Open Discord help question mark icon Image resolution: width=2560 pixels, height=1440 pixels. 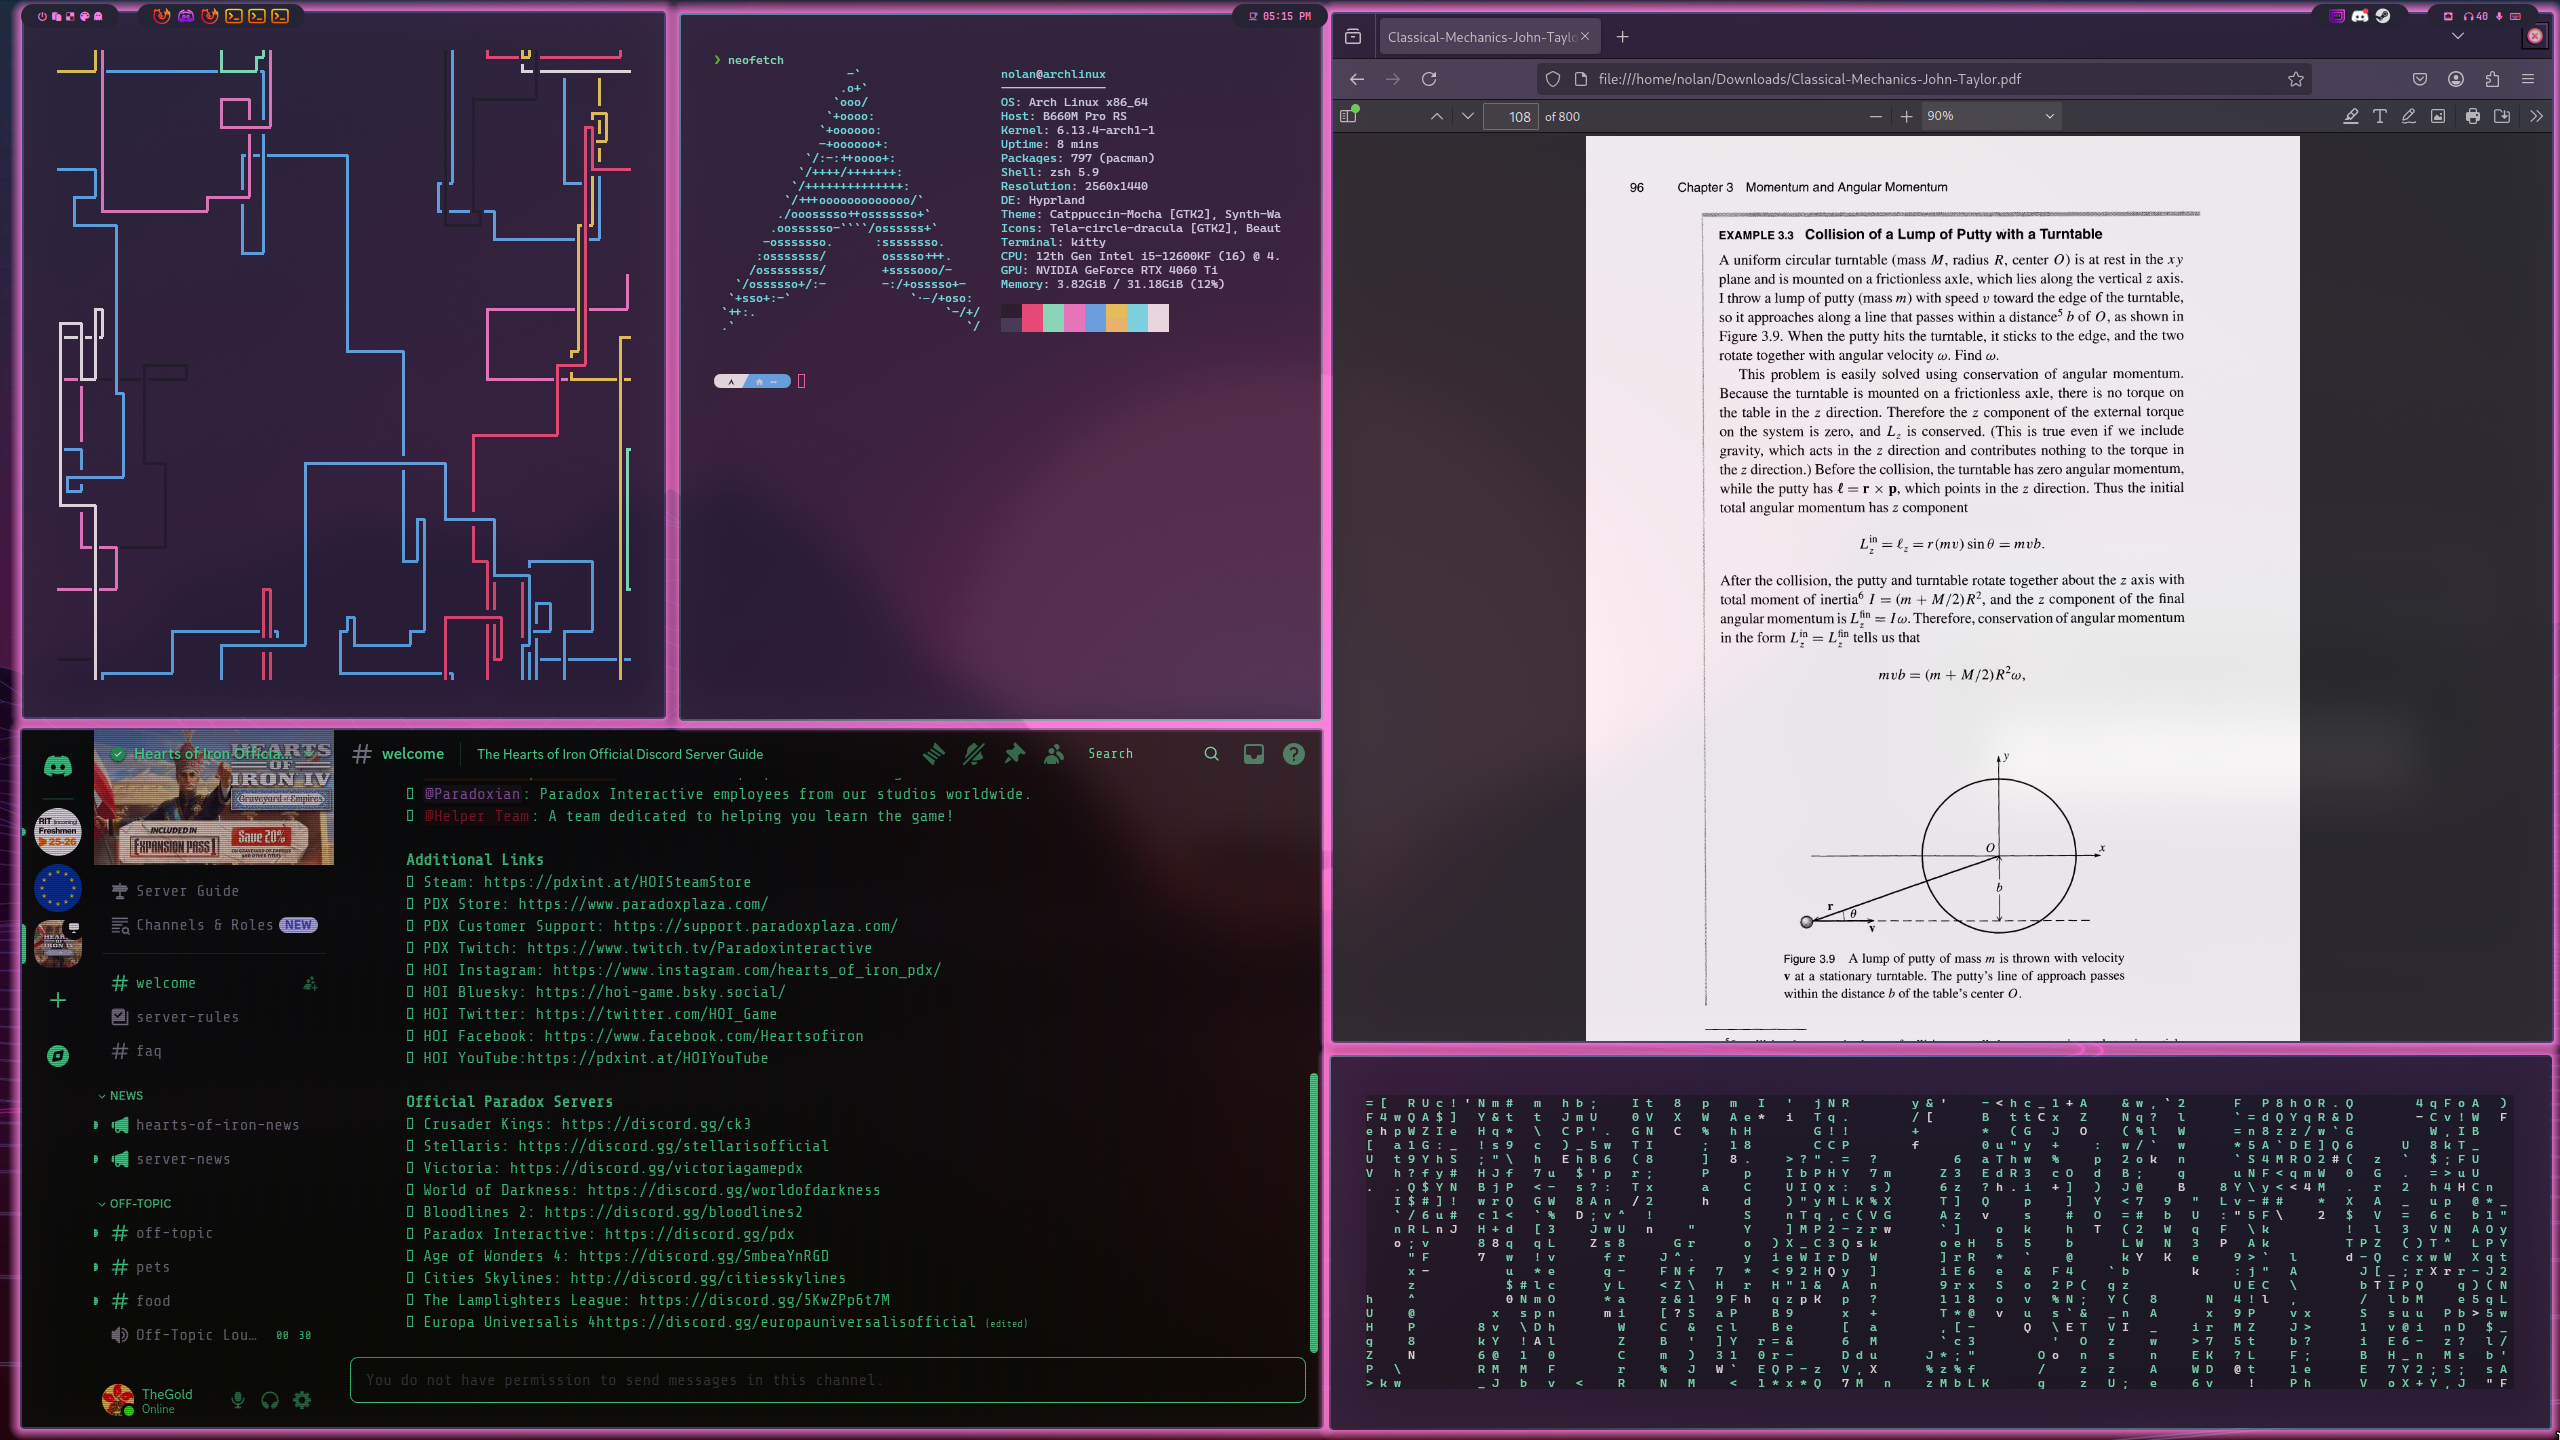pyautogui.click(x=1294, y=754)
